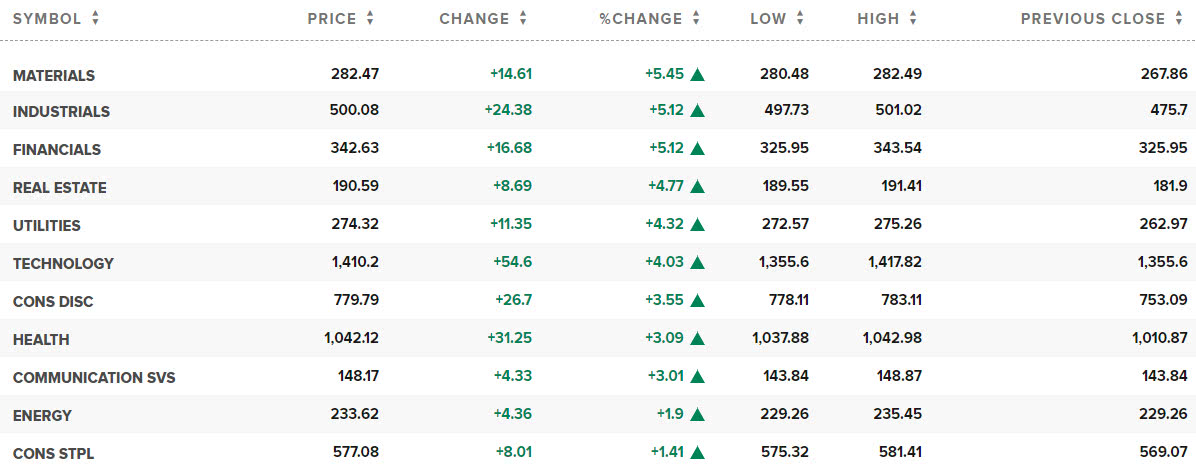Click the HEALTH price value 1,042.12
The height and width of the screenshot is (470, 1196).
[x=351, y=339]
